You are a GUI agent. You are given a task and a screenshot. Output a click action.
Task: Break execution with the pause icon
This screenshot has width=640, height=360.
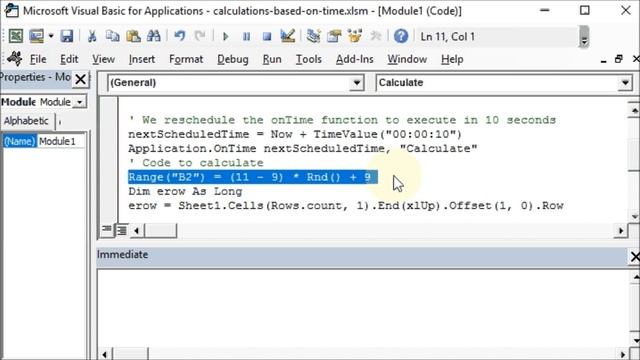tap(246, 37)
